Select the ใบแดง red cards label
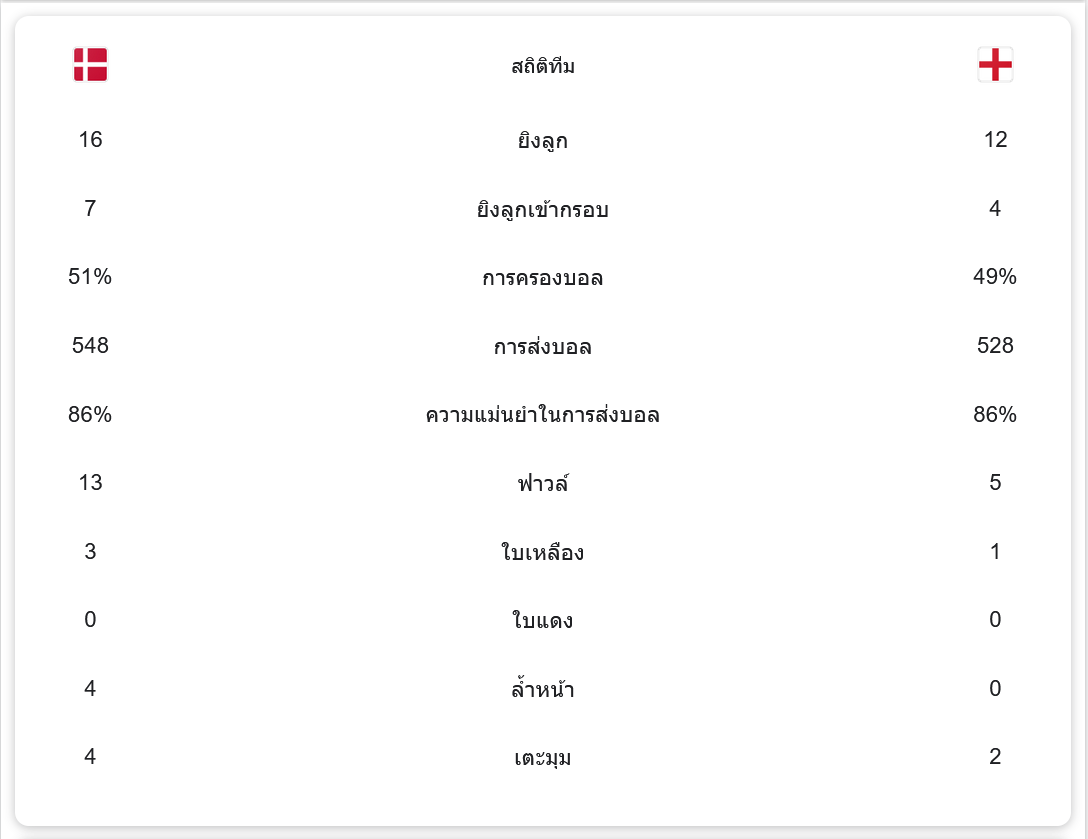Viewport: 1088px width, 839px height. tap(543, 621)
